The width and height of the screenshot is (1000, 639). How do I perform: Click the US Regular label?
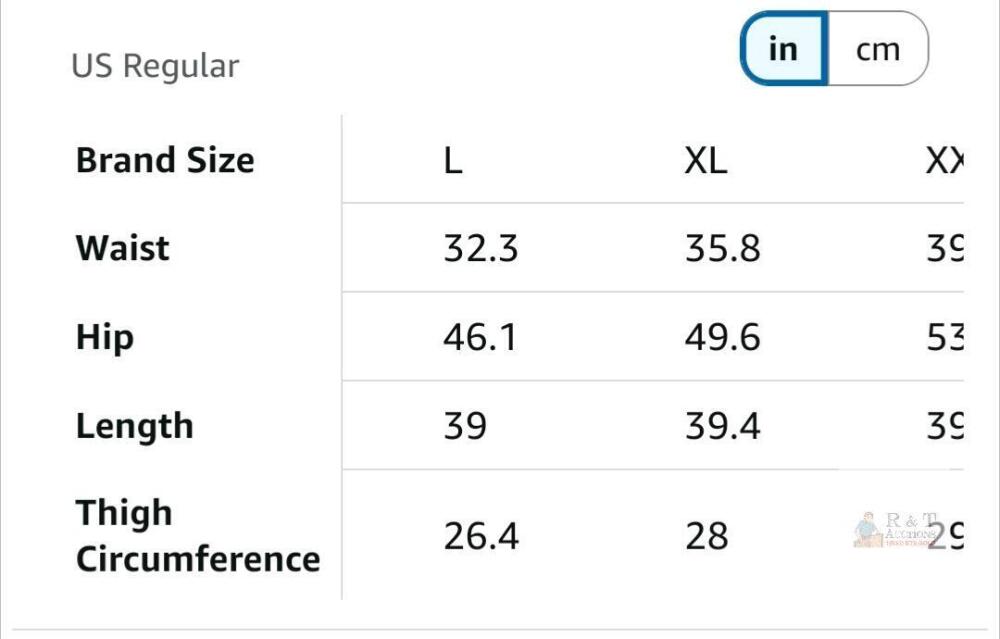(x=155, y=66)
